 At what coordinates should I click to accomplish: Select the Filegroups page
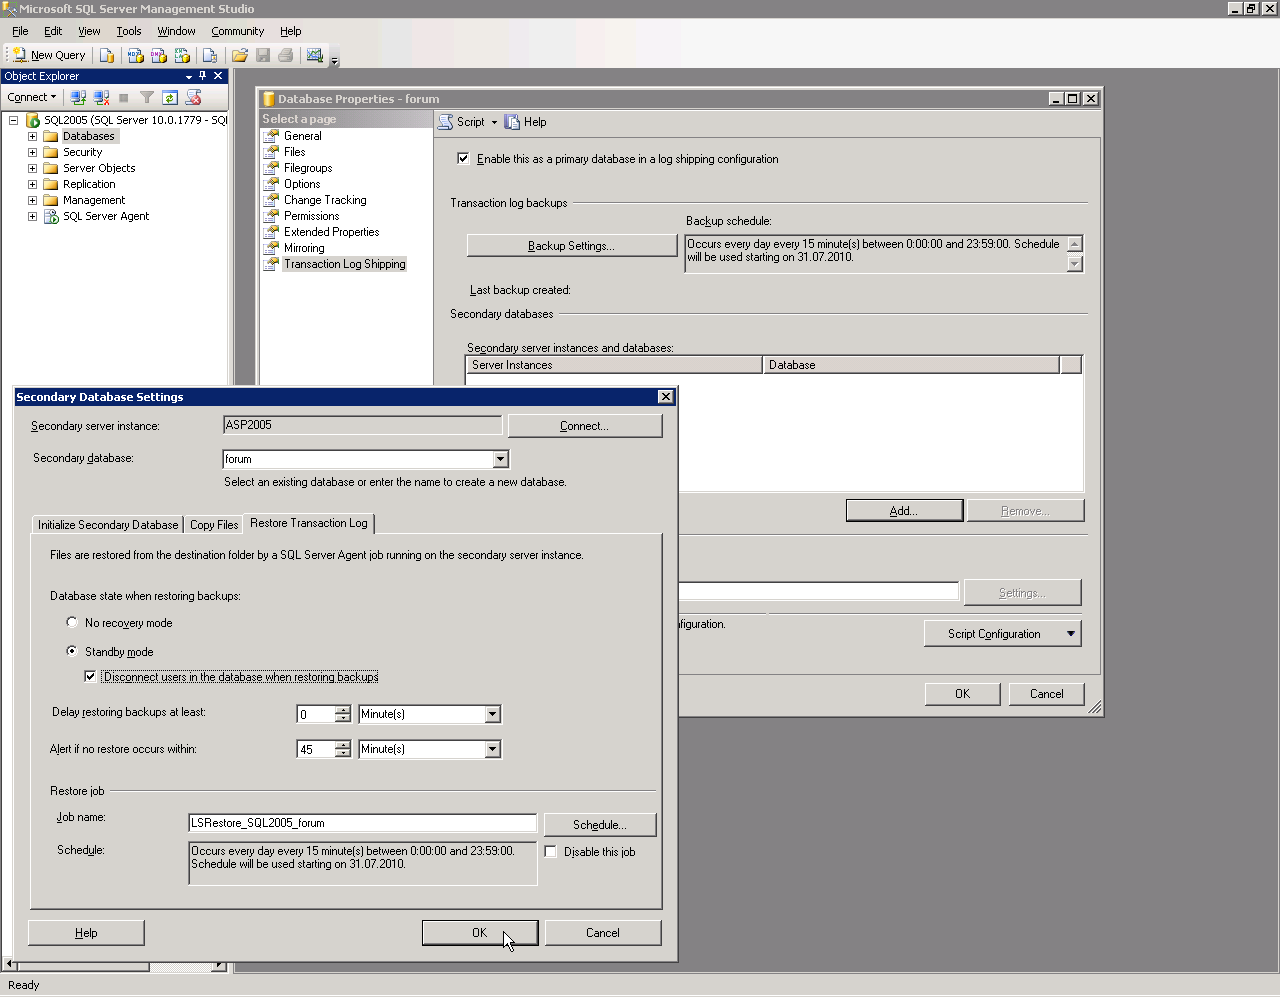[x=307, y=168]
